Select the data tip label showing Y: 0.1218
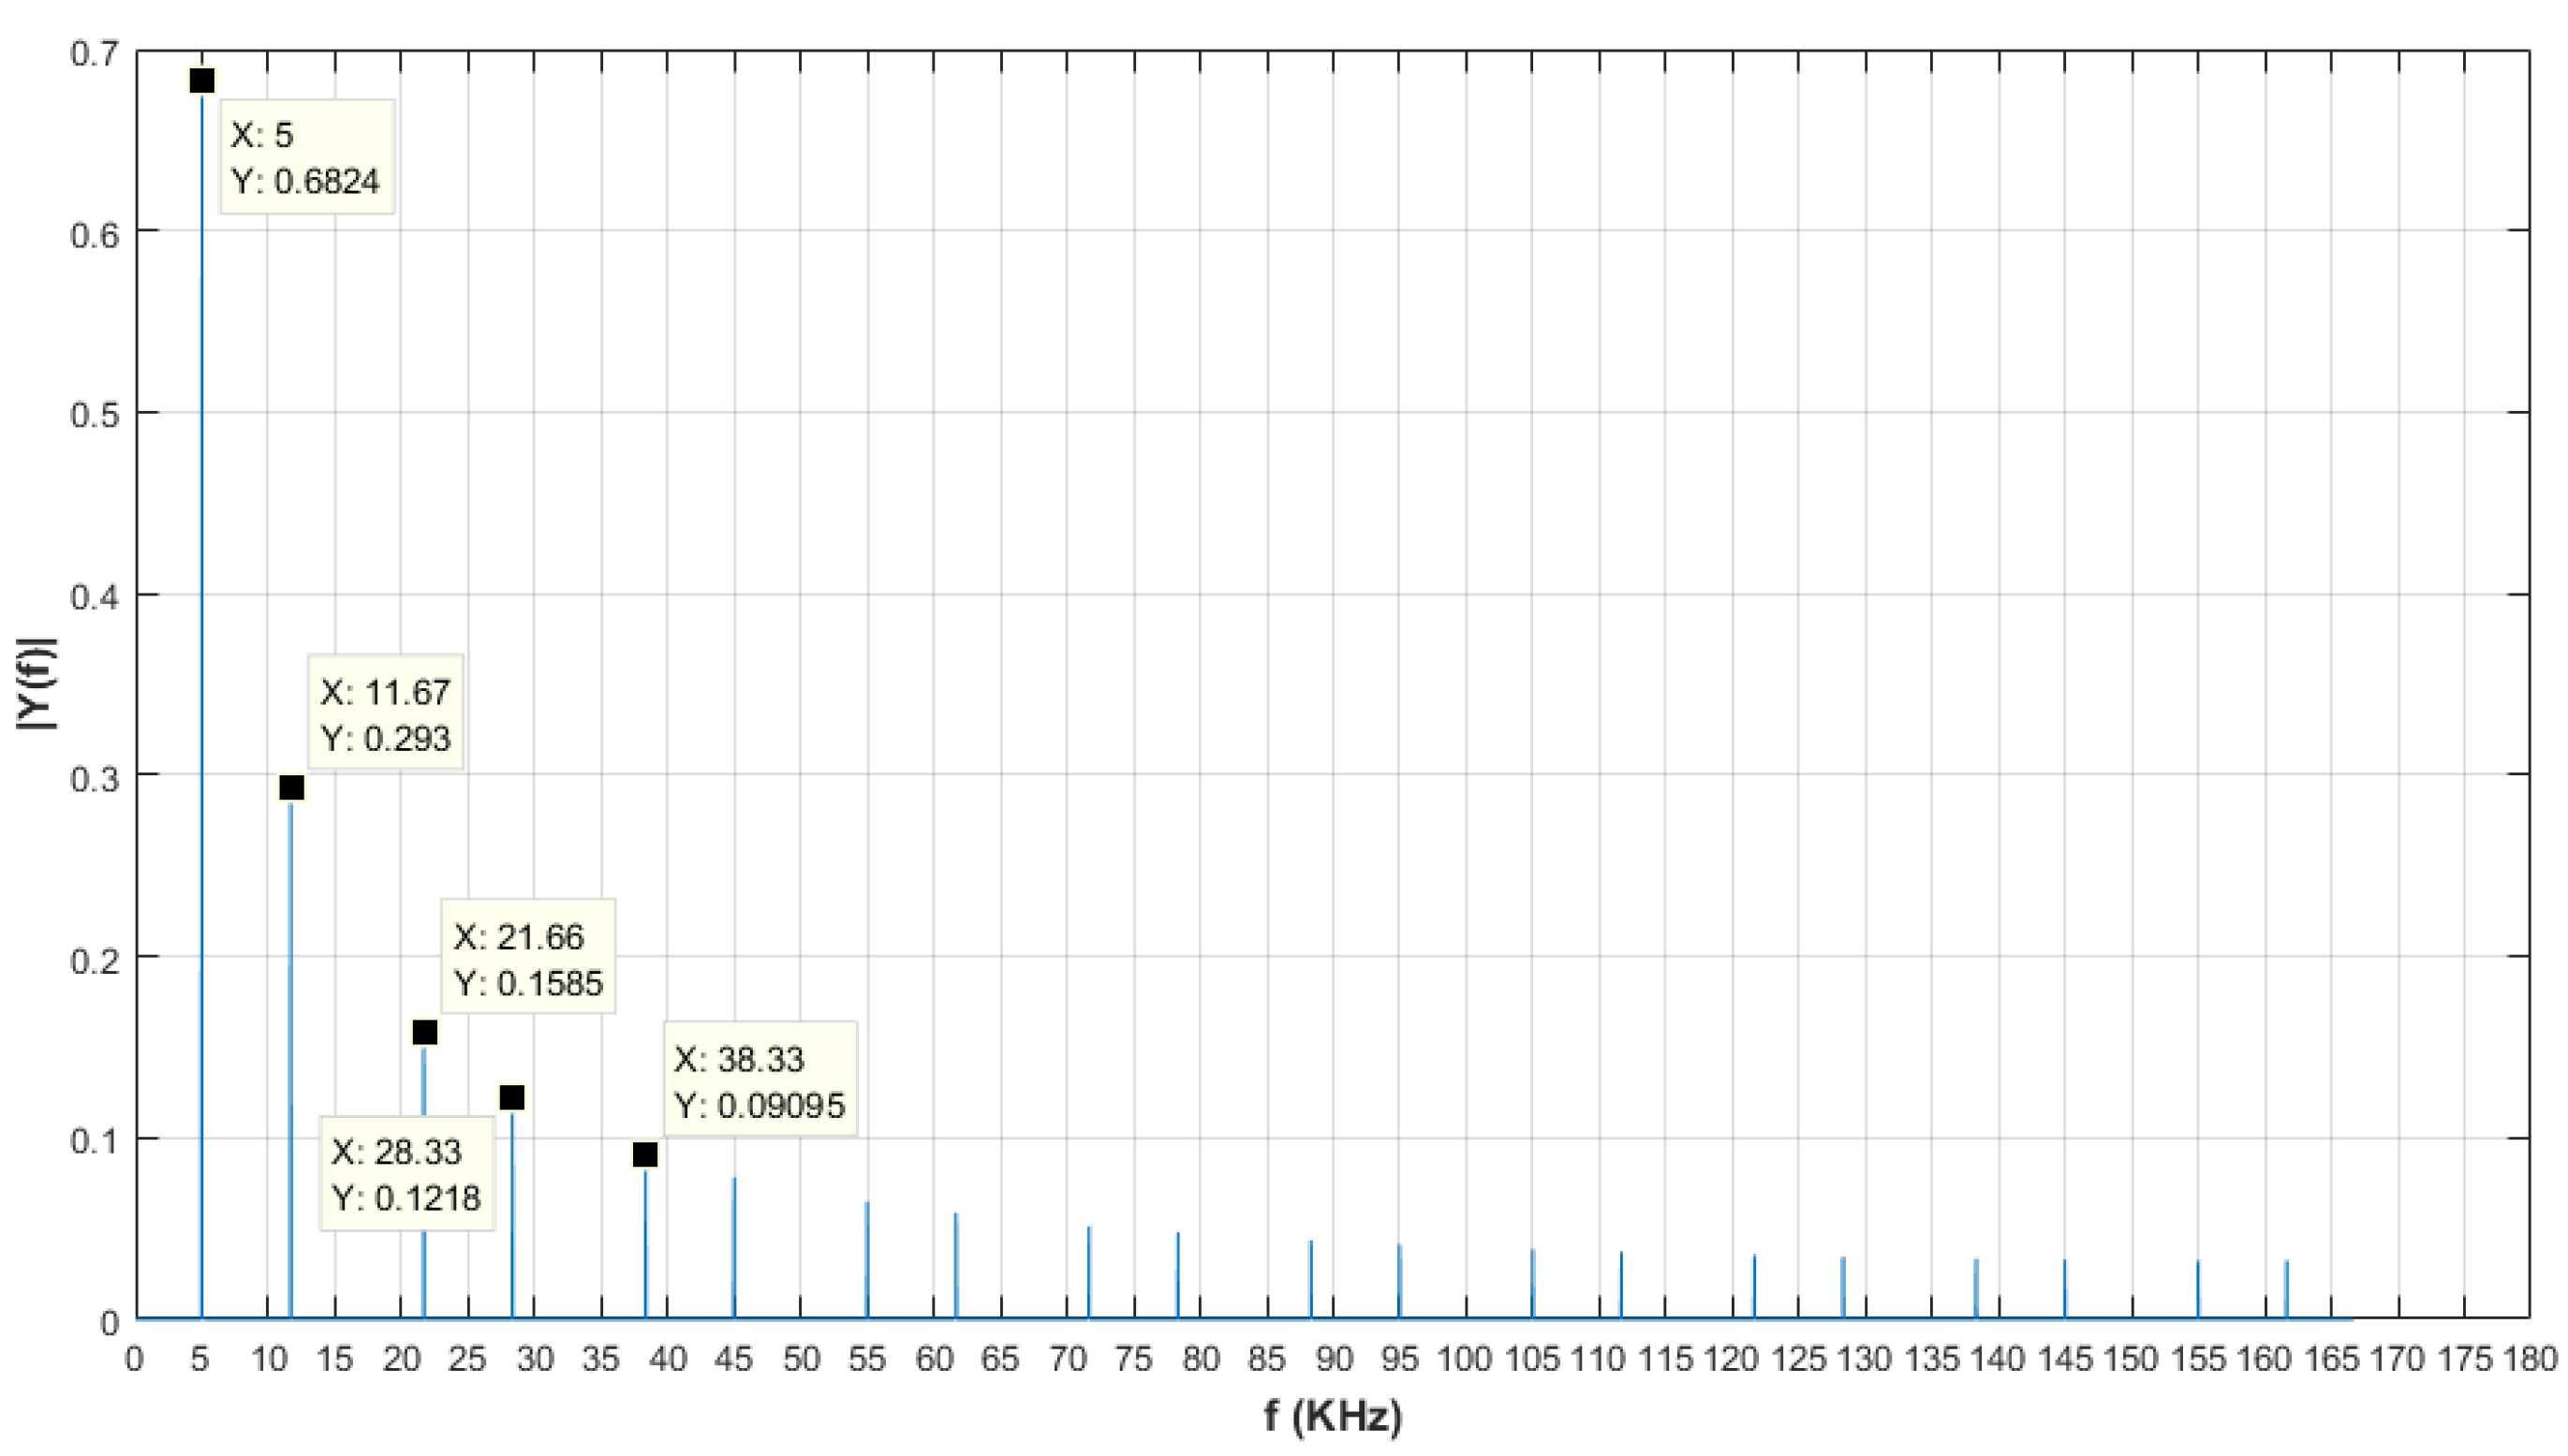This screenshot has height=1456, width=2568. 406,1174
